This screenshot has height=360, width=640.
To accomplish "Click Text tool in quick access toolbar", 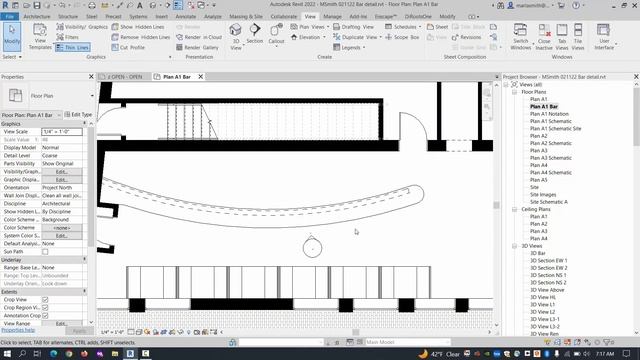I will pyautogui.click(x=140, y=5).
